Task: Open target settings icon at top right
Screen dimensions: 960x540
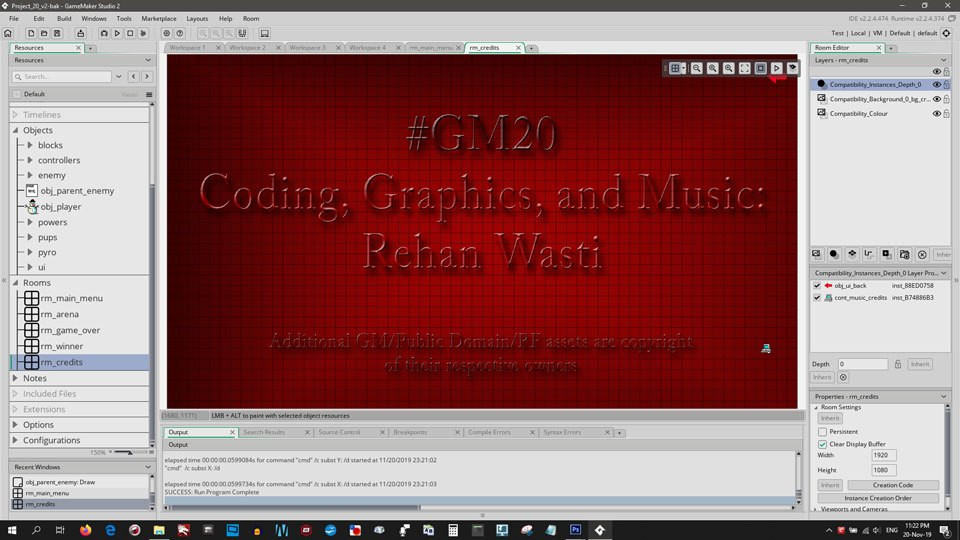Action: (947, 33)
